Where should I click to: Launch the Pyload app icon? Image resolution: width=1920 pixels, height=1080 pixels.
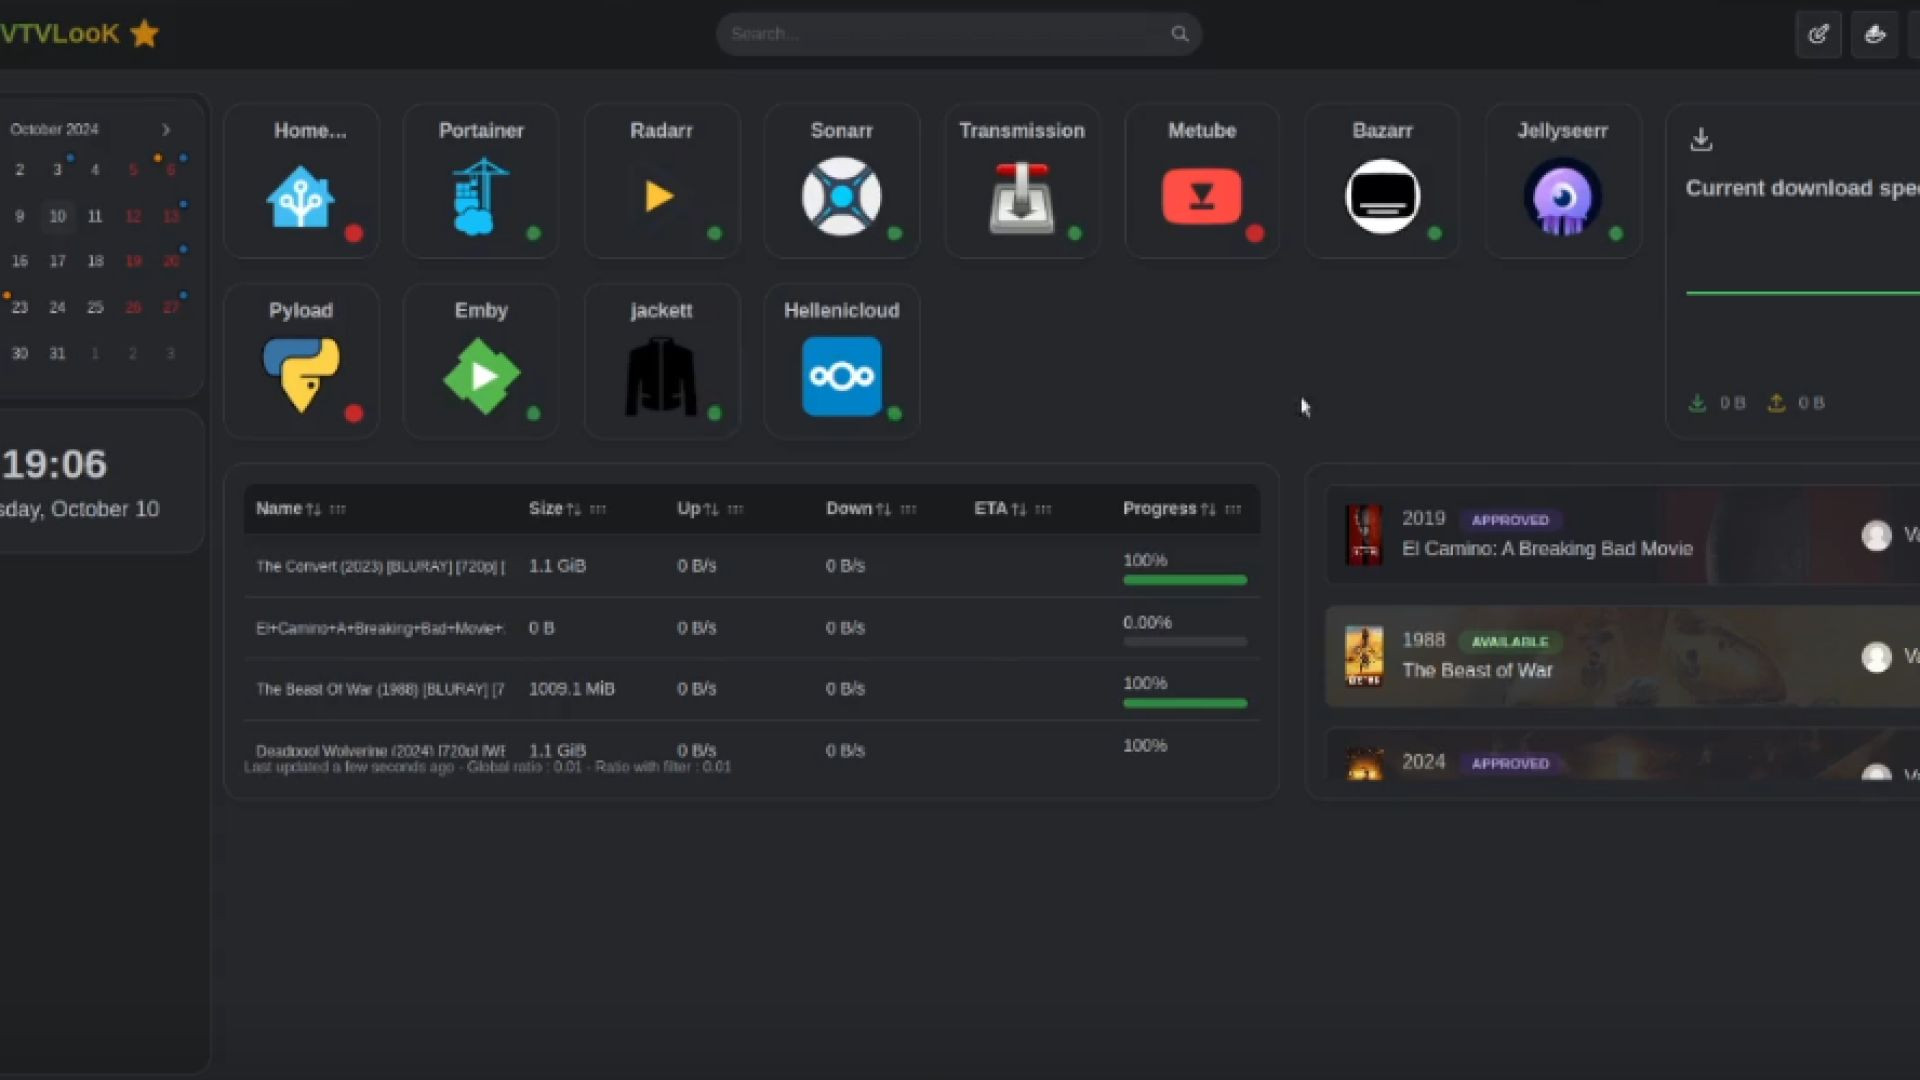(x=301, y=375)
